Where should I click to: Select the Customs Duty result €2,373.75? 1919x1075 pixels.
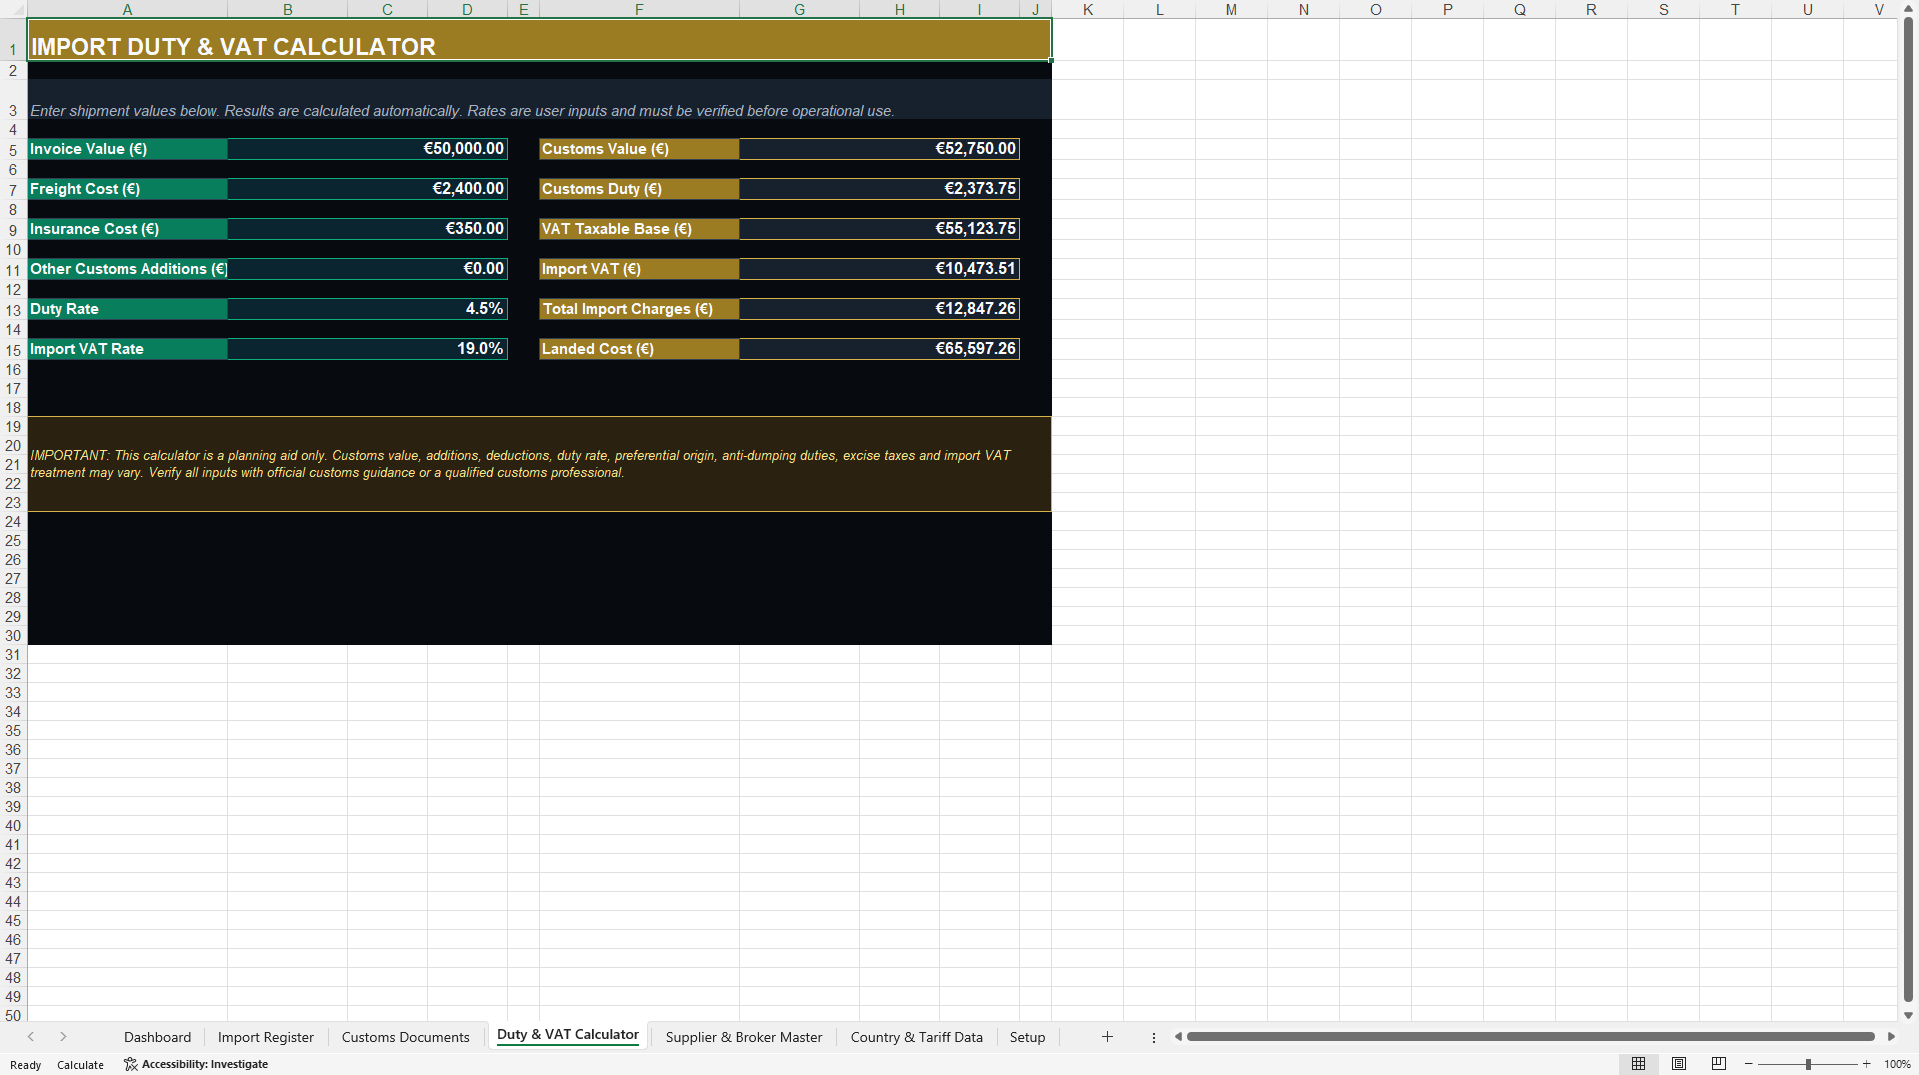(879, 189)
